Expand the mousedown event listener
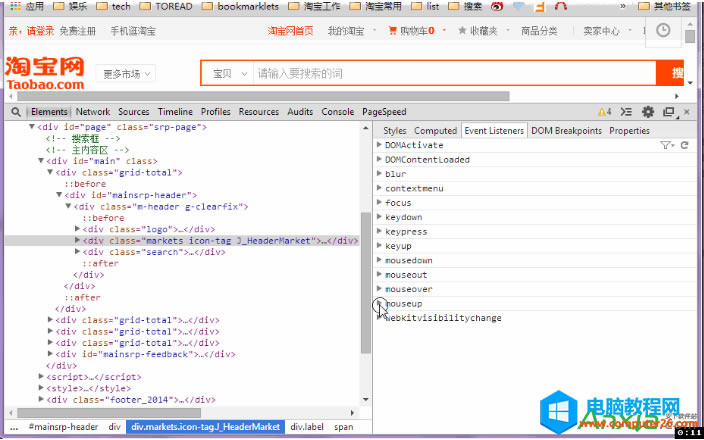 pyautogui.click(x=380, y=260)
